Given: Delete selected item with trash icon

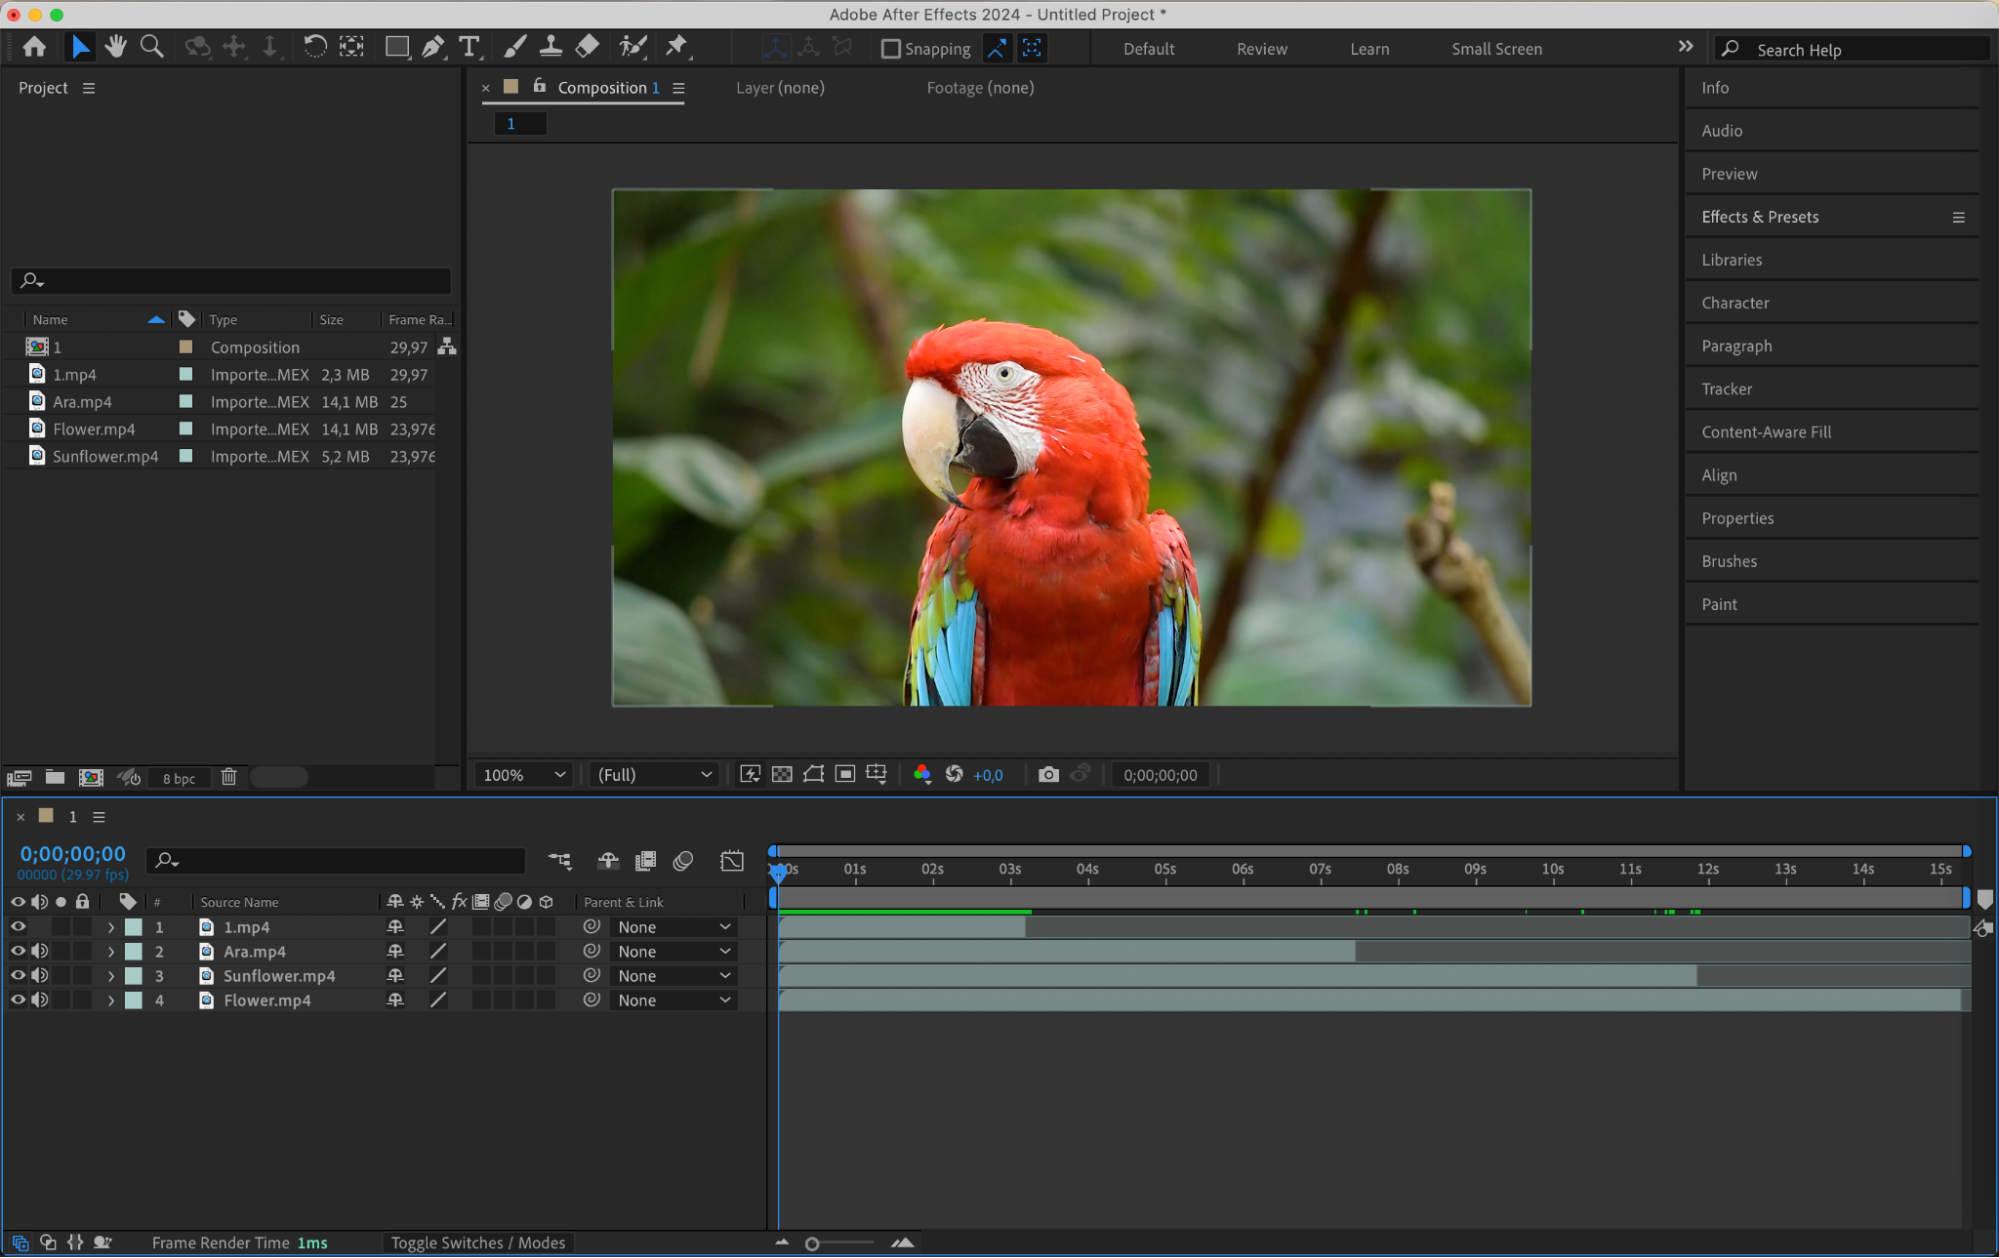Looking at the screenshot, I should coord(228,777).
